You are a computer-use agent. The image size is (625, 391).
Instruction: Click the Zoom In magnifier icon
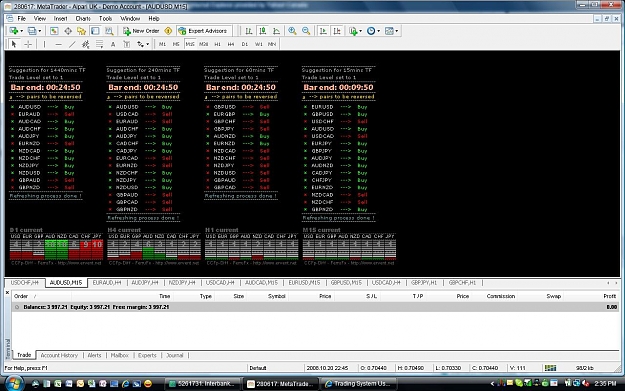(x=292, y=31)
